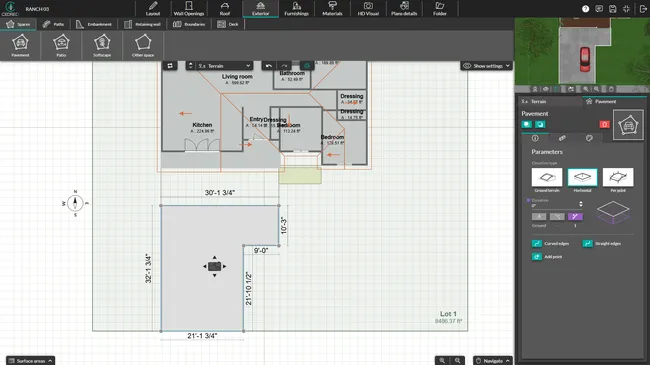
Task: Open the Navigate dropdown
Action: click(x=492, y=360)
